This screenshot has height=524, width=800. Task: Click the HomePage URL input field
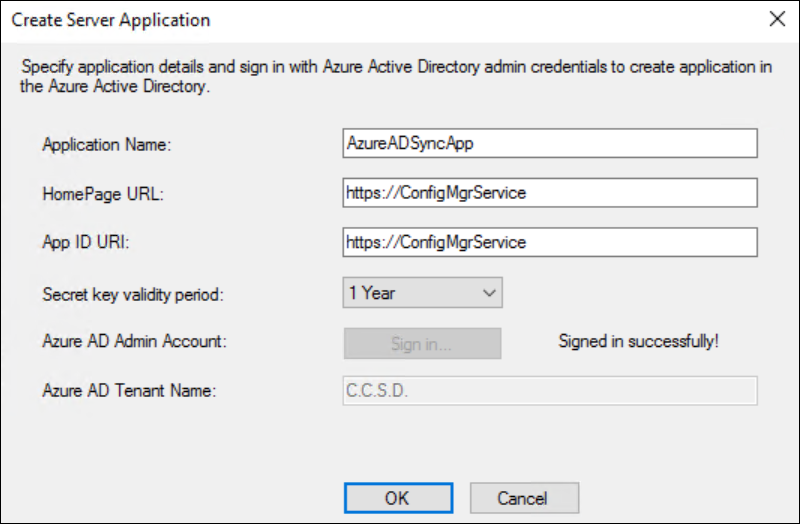pos(550,192)
